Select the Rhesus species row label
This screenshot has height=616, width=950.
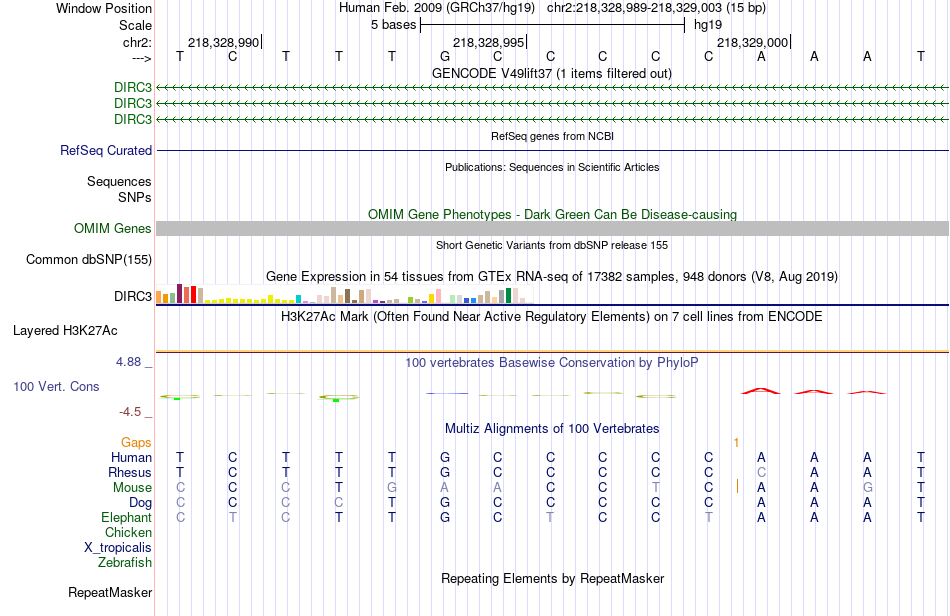click(130, 472)
